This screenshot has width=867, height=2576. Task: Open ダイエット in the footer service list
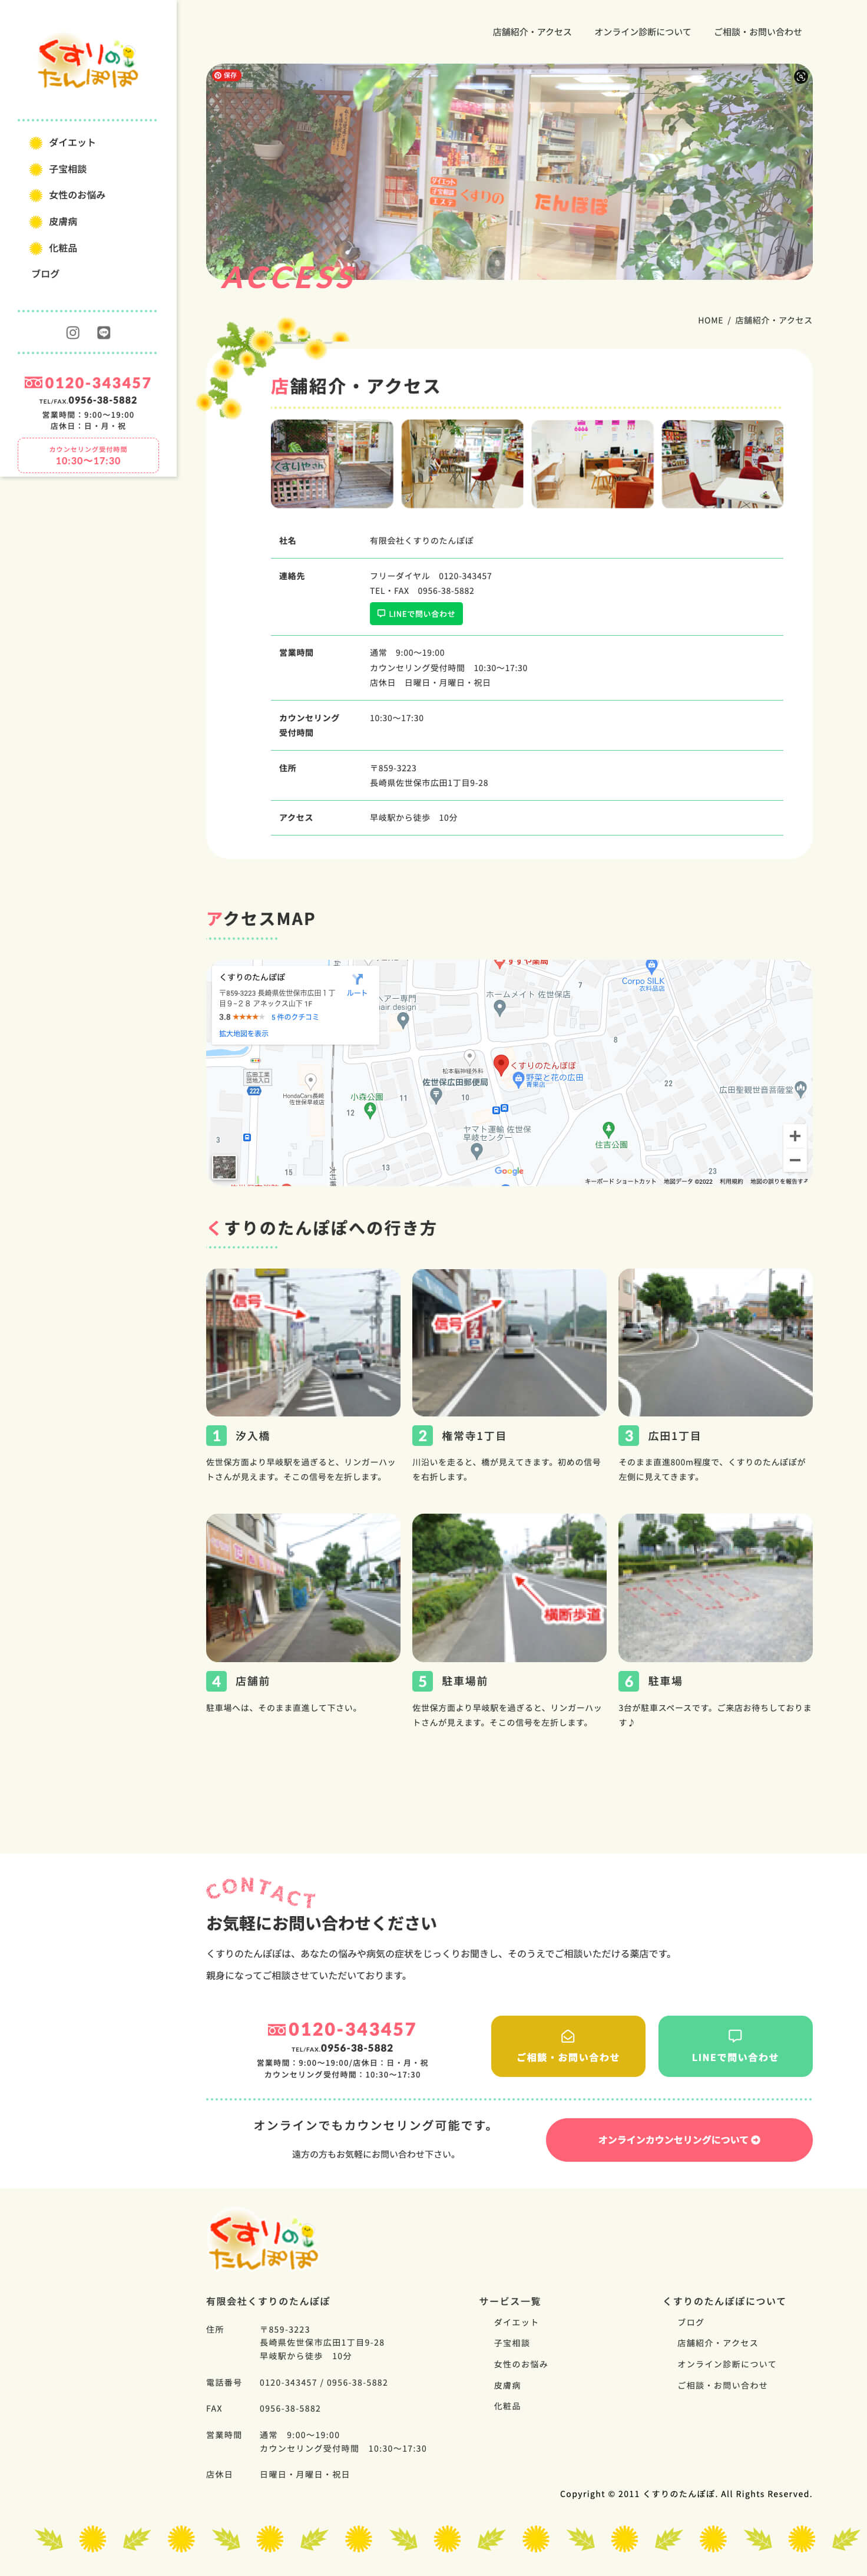tap(516, 2322)
